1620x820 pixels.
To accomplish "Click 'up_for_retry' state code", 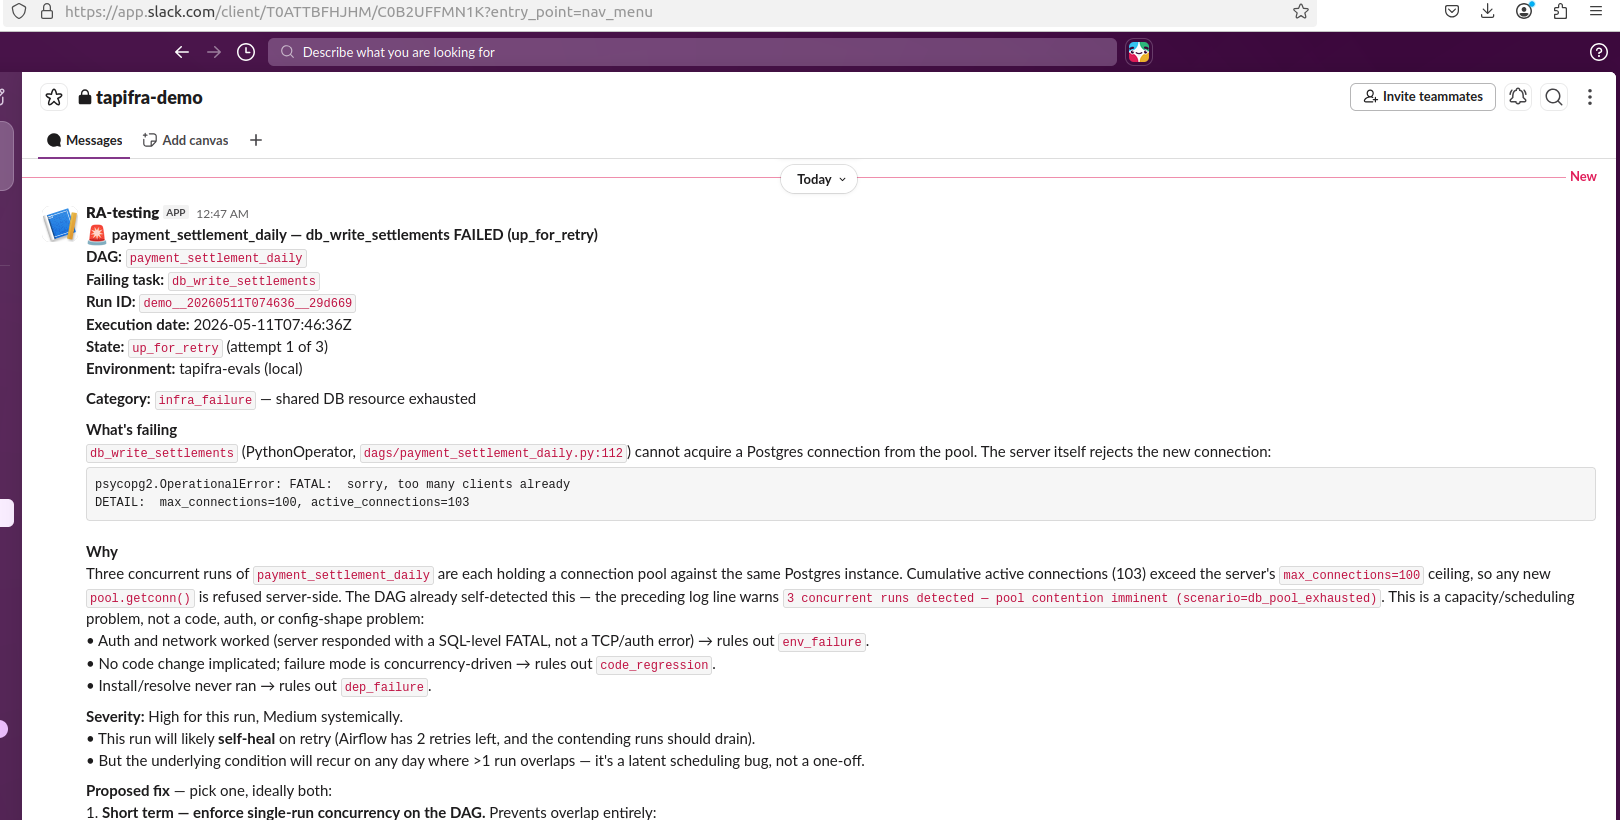I will pyautogui.click(x=175, y=348).
